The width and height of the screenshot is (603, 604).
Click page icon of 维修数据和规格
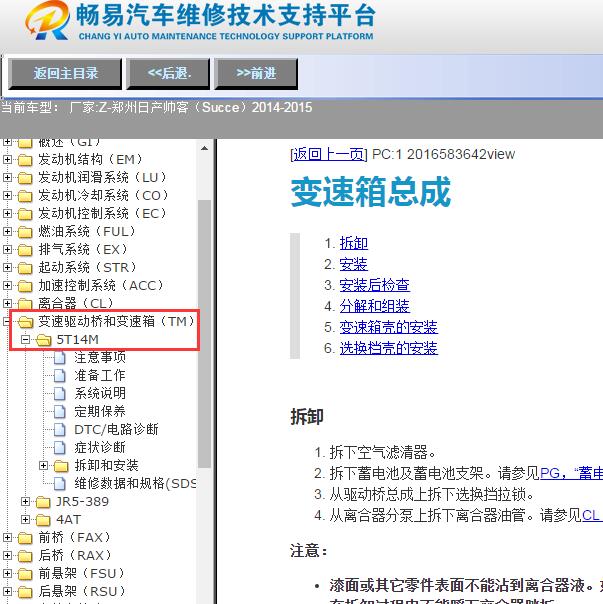point(60,483)
